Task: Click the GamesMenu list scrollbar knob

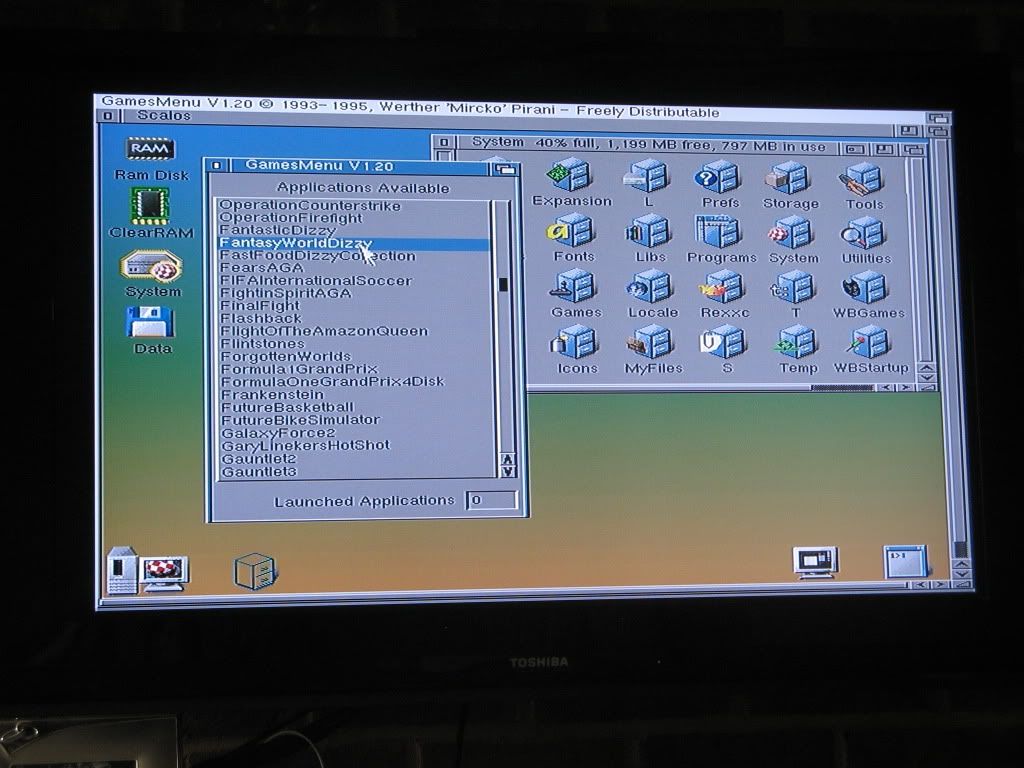Action: coord(503,285)
